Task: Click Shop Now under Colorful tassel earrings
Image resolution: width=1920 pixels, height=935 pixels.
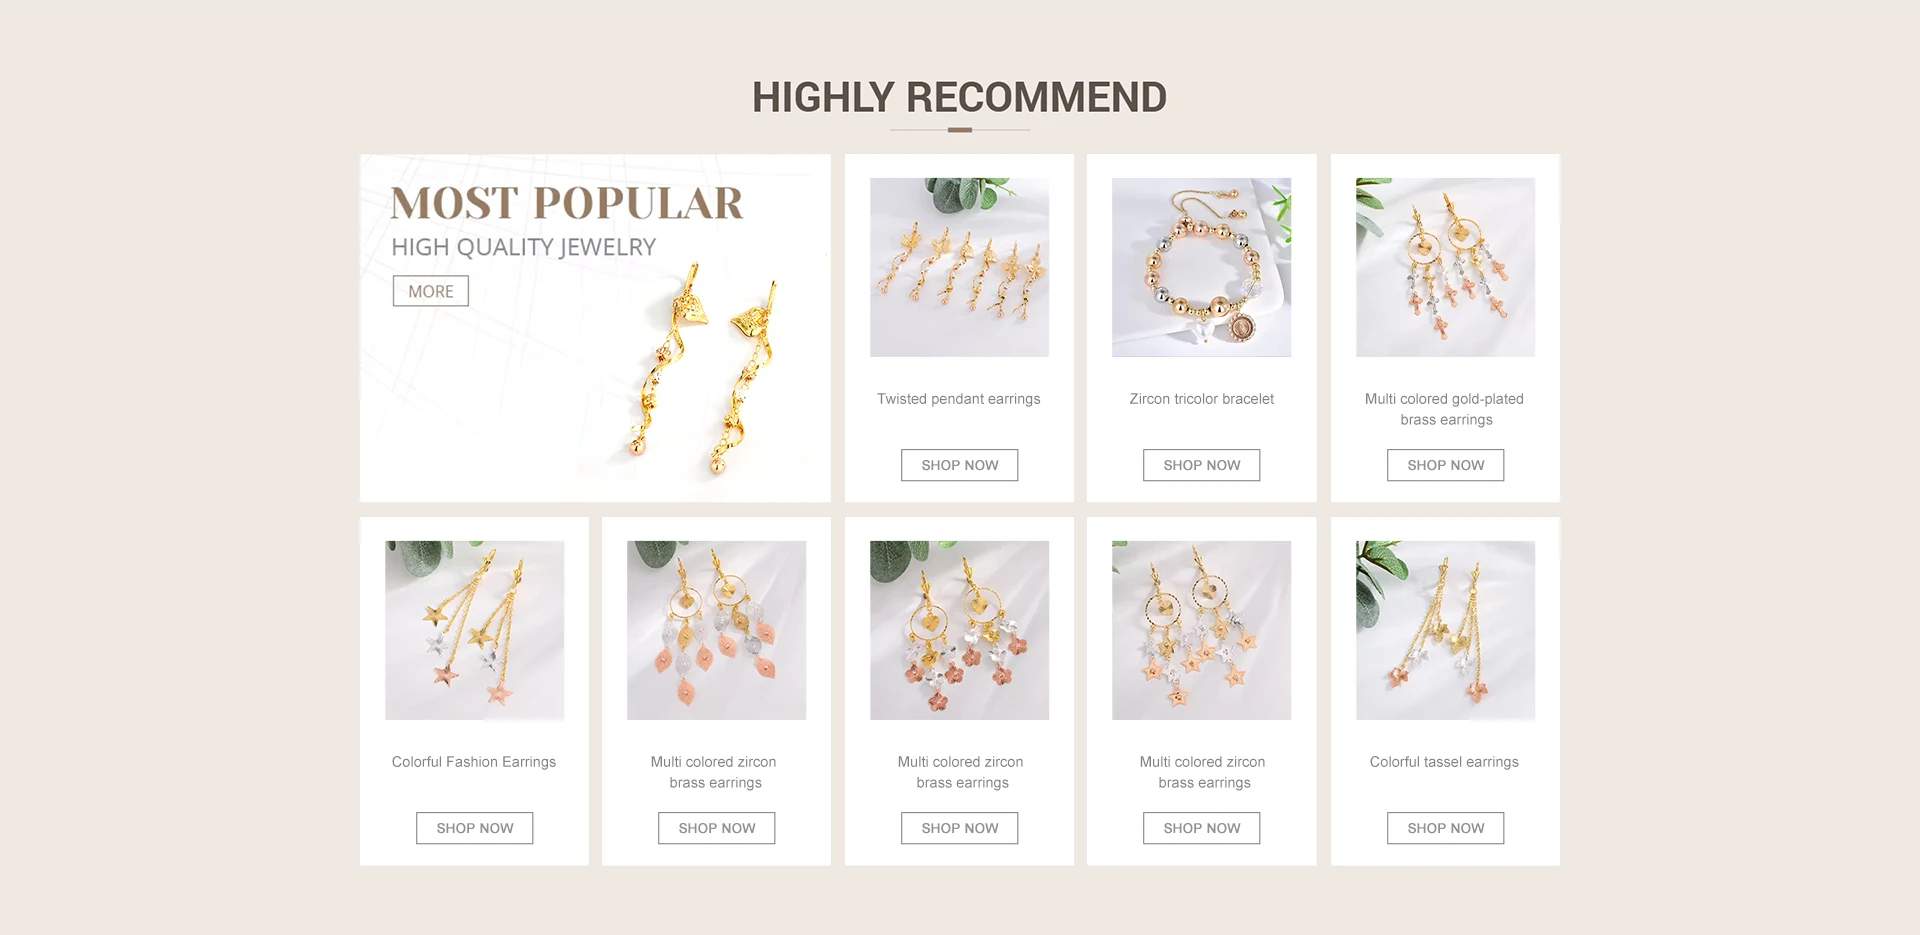Action: [1445, 828]
